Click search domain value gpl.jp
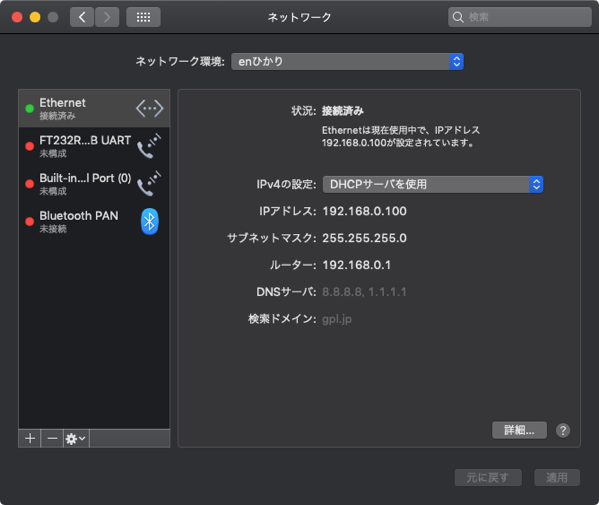599x505 pixels. coord(337,319)
